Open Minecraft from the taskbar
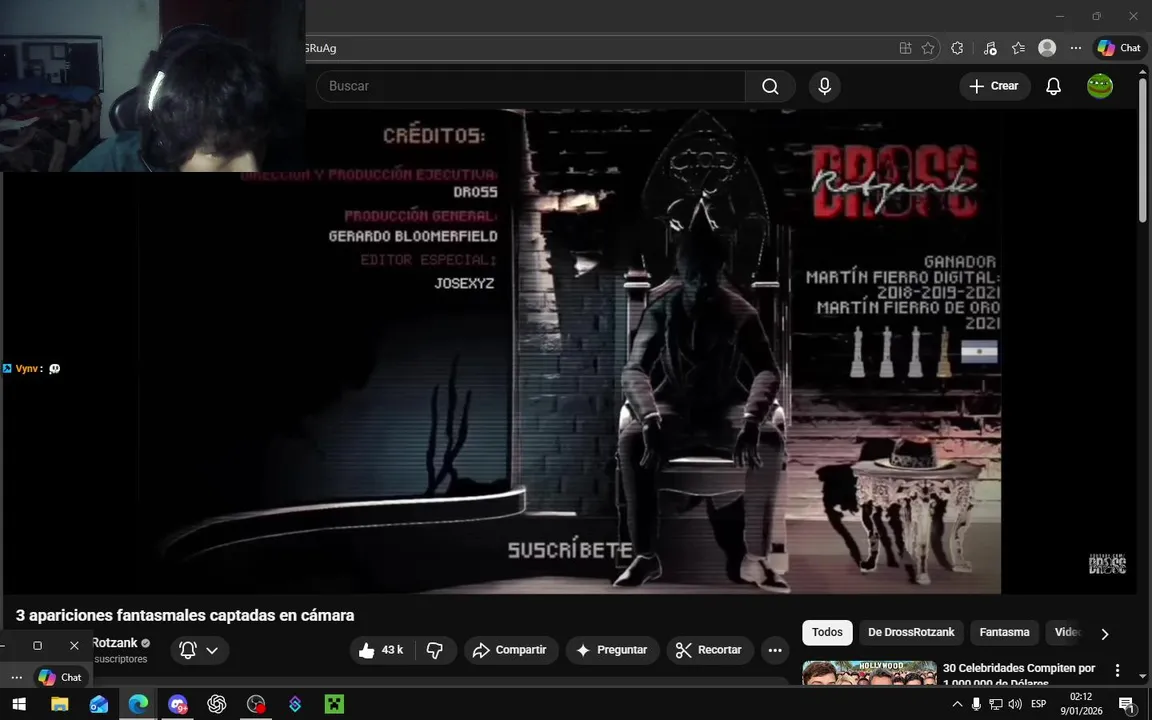This screenshot has height=720, width=1152. click(x=334, y=704)
